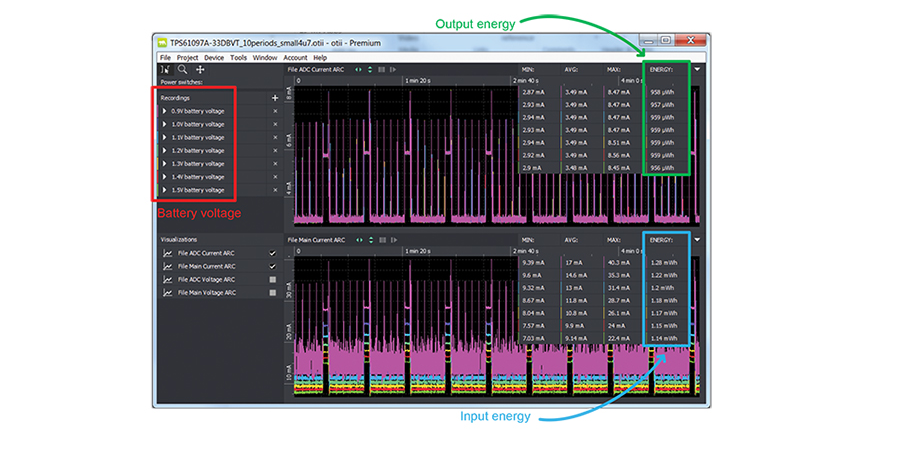The image size is (917, 449).
Task: Fit horizontally in File Main Current ARC graph
Action: click(x=359, y=240)
